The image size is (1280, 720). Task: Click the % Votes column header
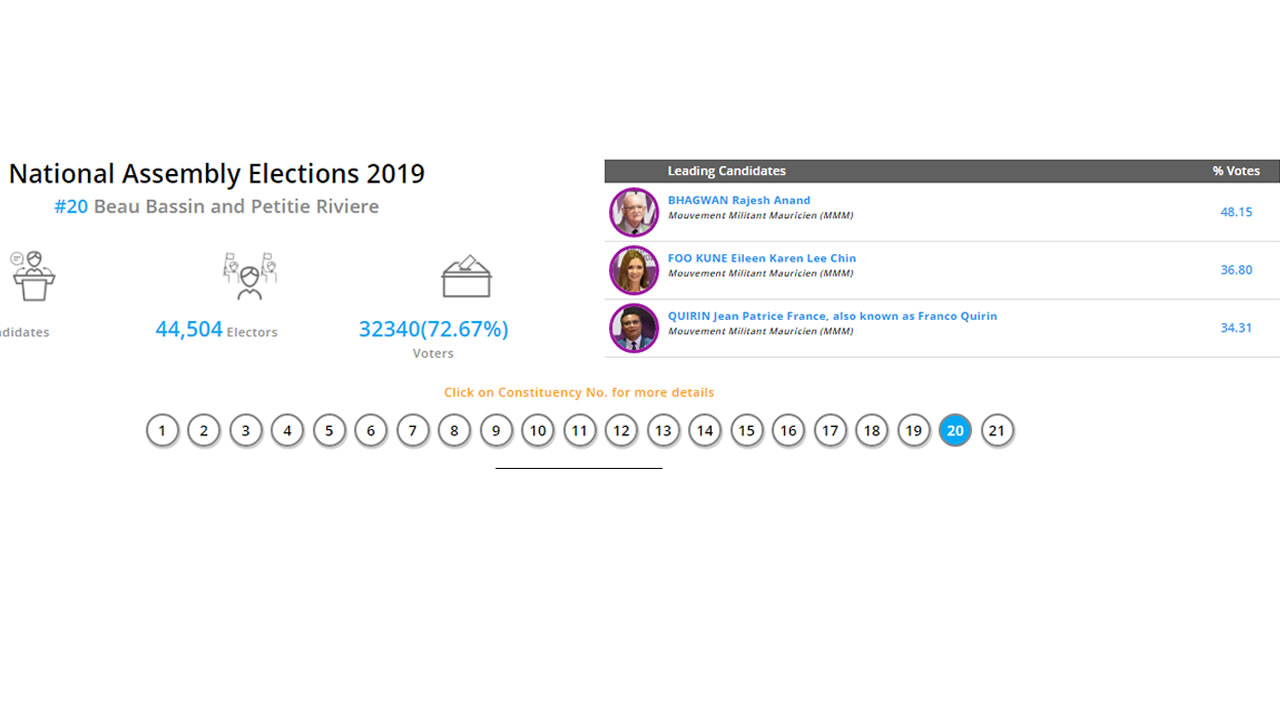1236,171
